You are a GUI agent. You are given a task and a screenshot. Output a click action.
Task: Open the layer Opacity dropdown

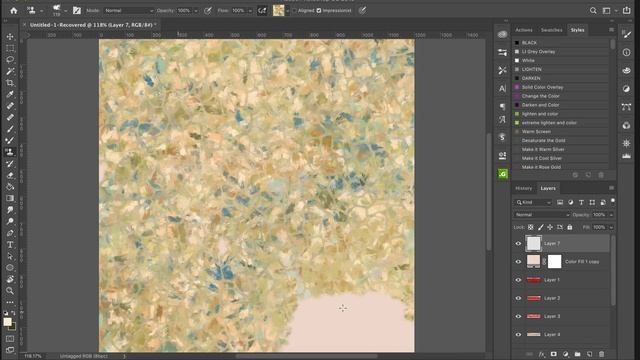(x=611, y=215)
